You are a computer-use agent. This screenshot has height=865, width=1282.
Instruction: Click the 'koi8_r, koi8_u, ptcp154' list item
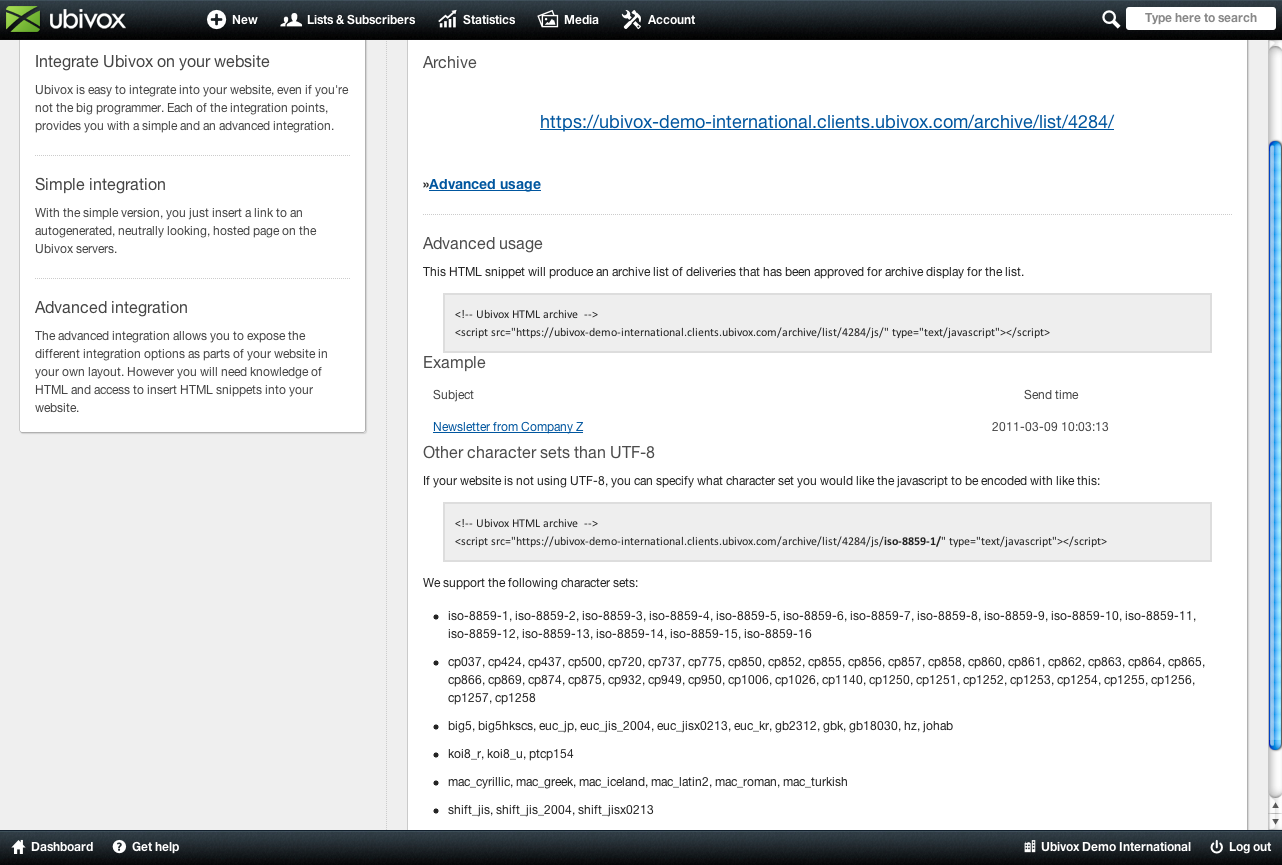(511, 754)
